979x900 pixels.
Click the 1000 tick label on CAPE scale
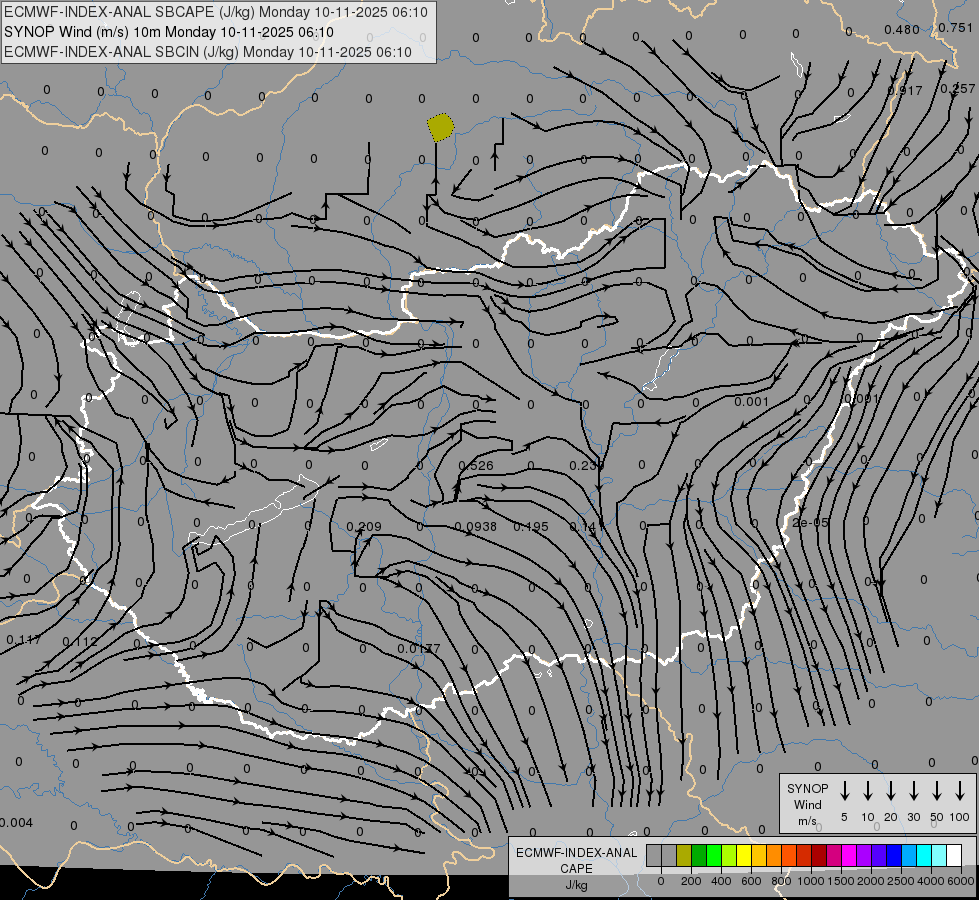(810, 881)
